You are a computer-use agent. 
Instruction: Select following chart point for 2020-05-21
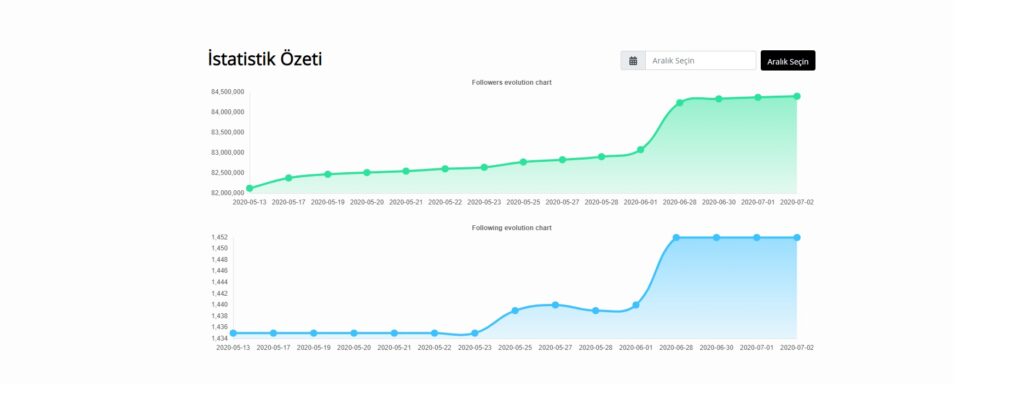point(394,333)
